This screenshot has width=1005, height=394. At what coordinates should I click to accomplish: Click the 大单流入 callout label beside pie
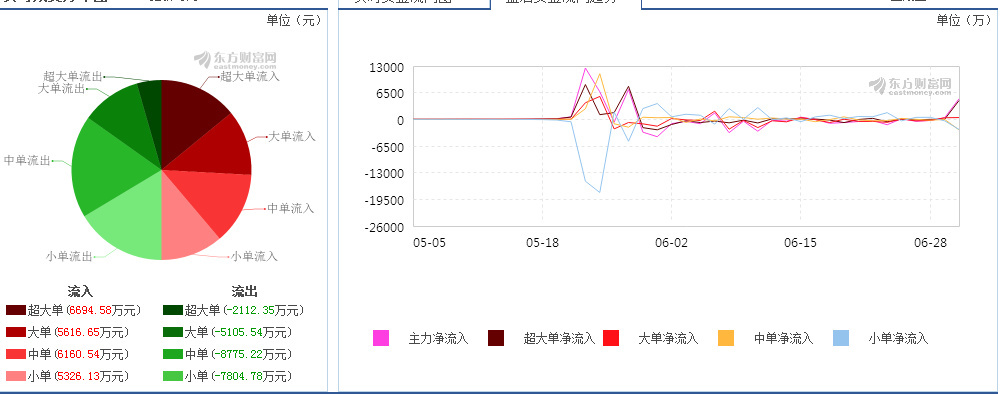tap(292, 136)
